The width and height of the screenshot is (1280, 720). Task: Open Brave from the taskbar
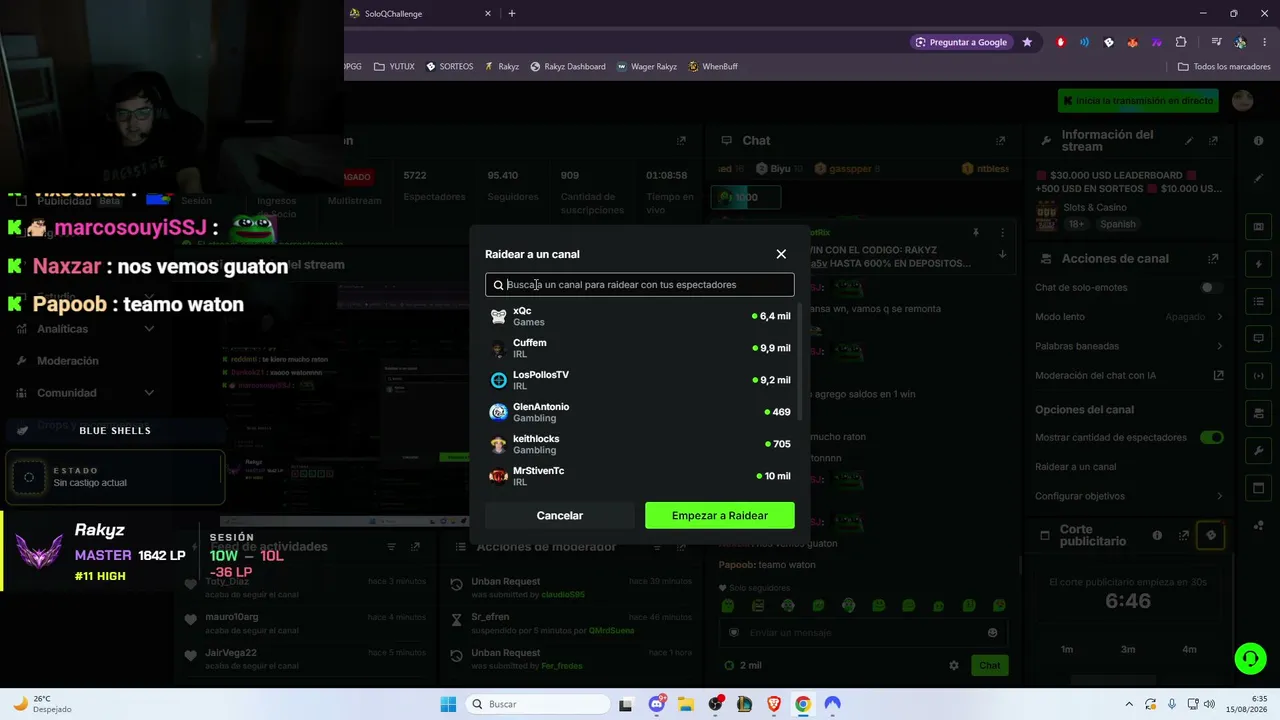[x=774, y=704]
